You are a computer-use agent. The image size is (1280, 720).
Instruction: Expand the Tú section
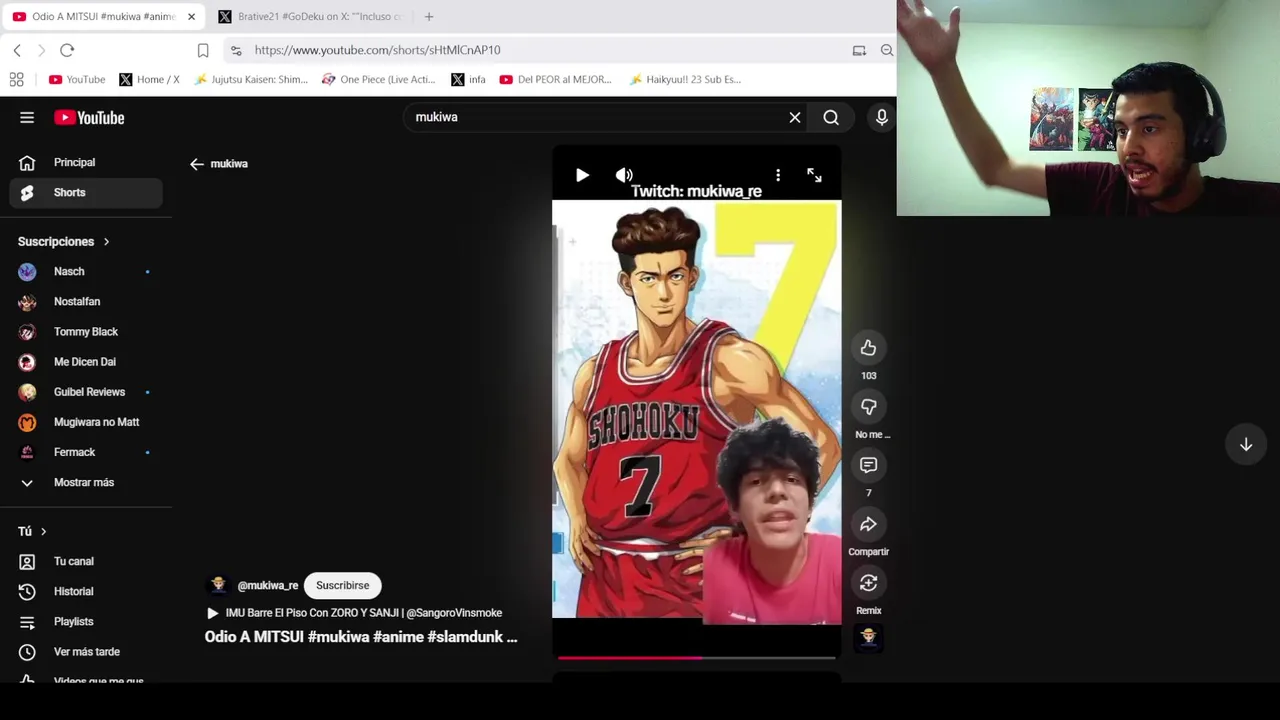click(x=32, y=531)
